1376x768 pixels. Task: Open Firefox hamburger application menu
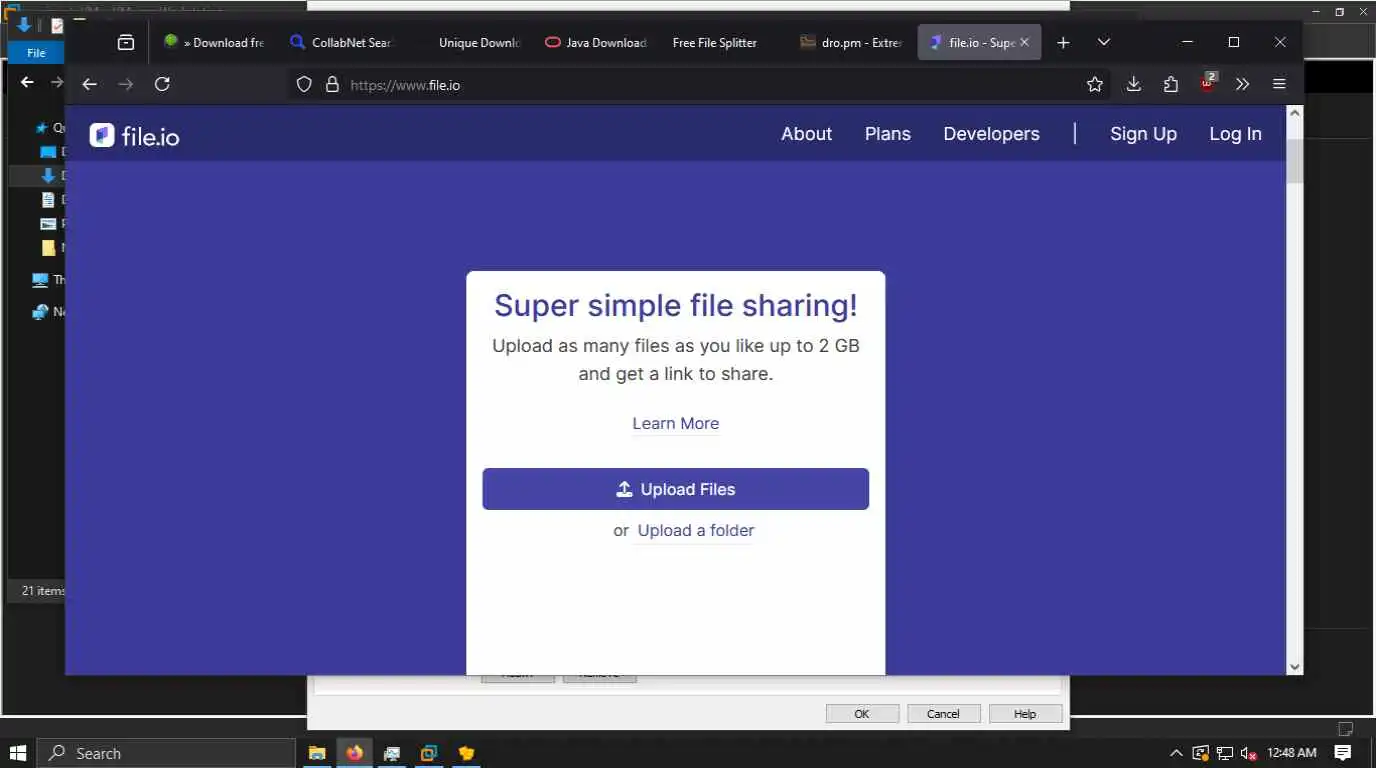1279,85
